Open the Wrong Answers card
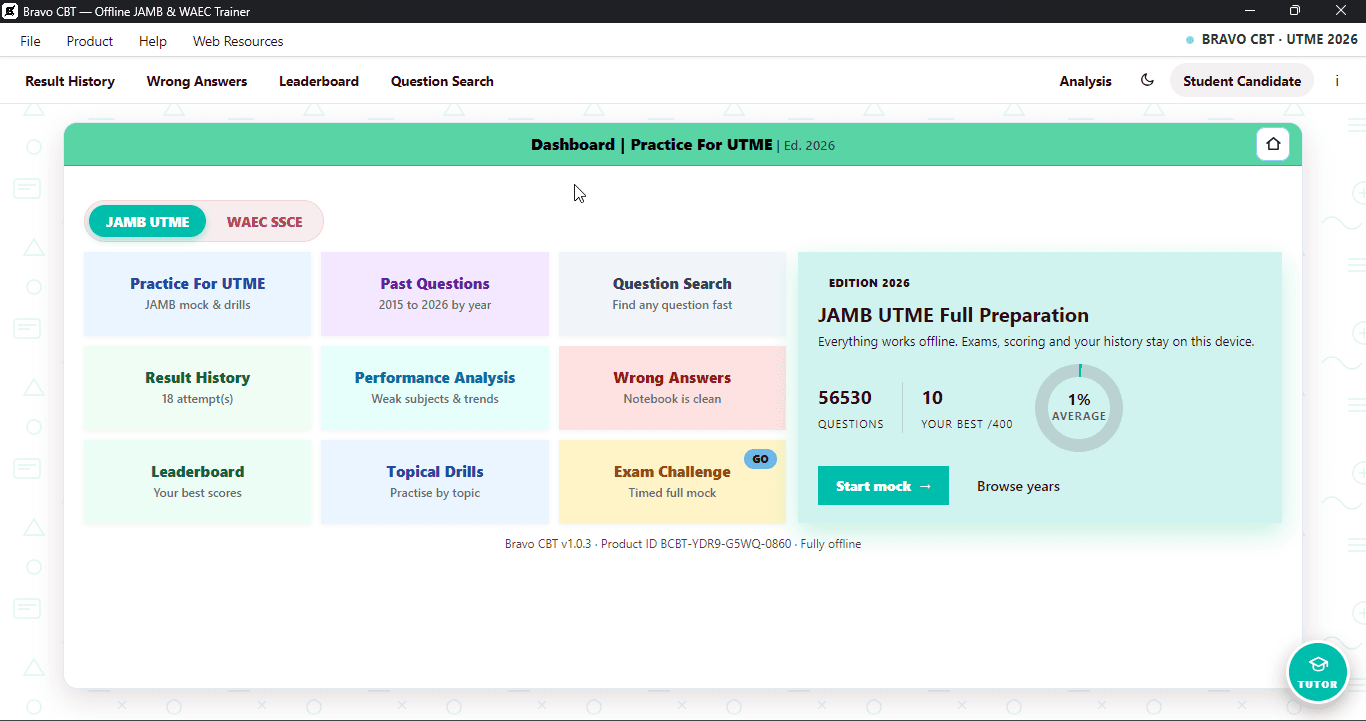Screen dimensions: 1366x721 point(672,388)
